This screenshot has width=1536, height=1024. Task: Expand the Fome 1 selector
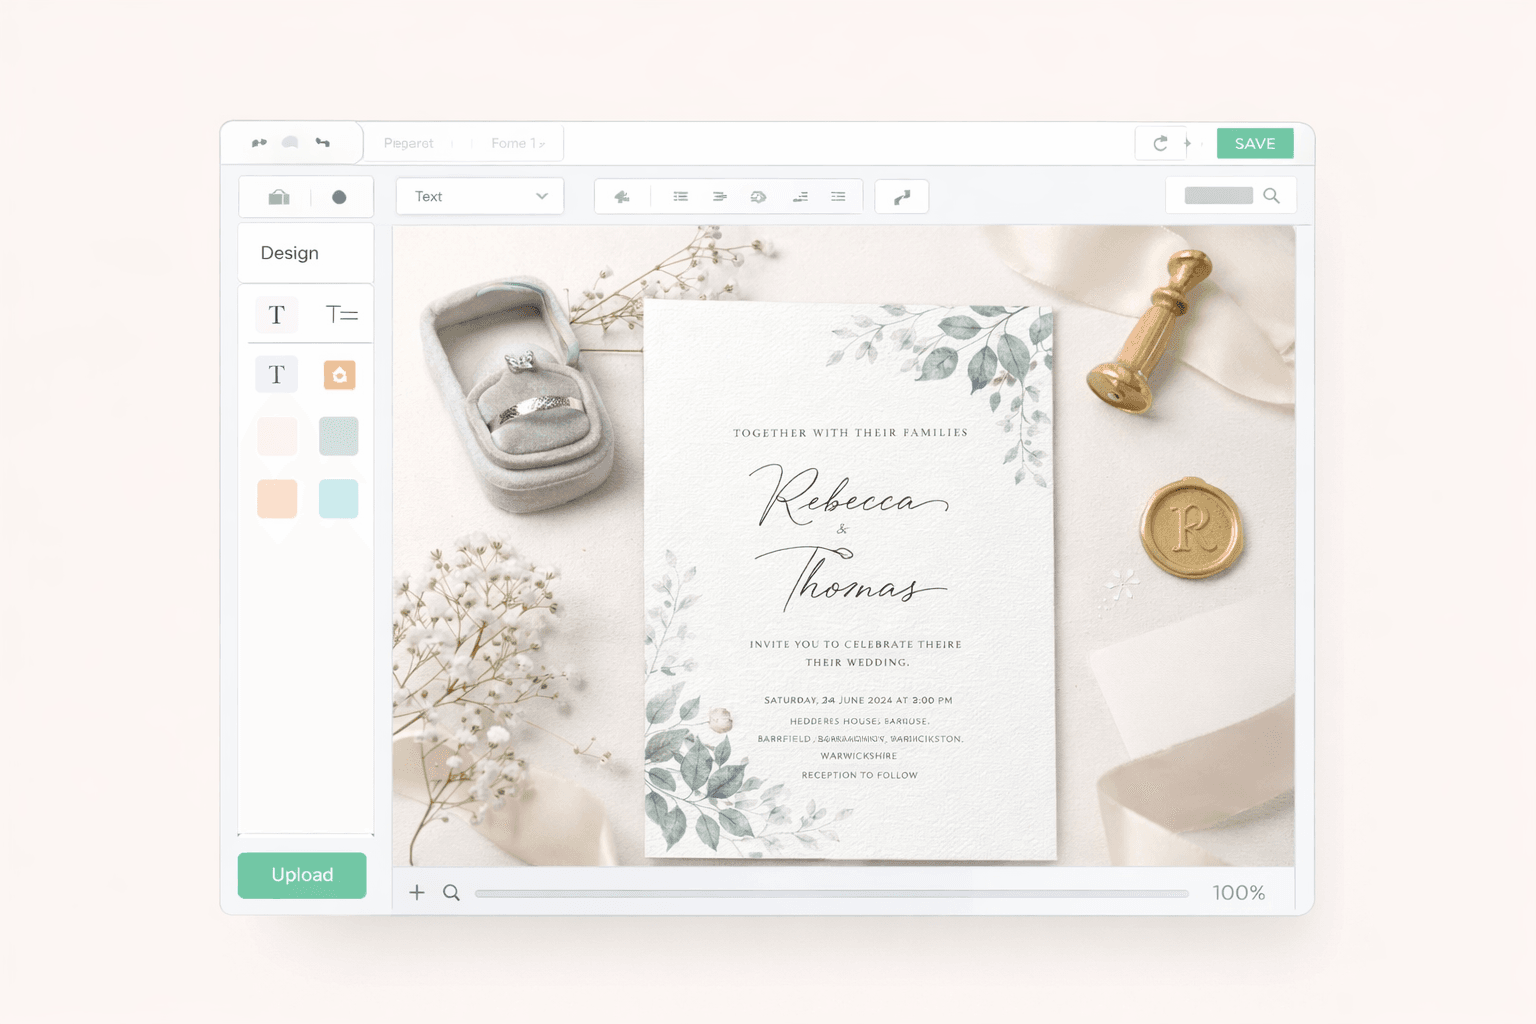[517, 143]
